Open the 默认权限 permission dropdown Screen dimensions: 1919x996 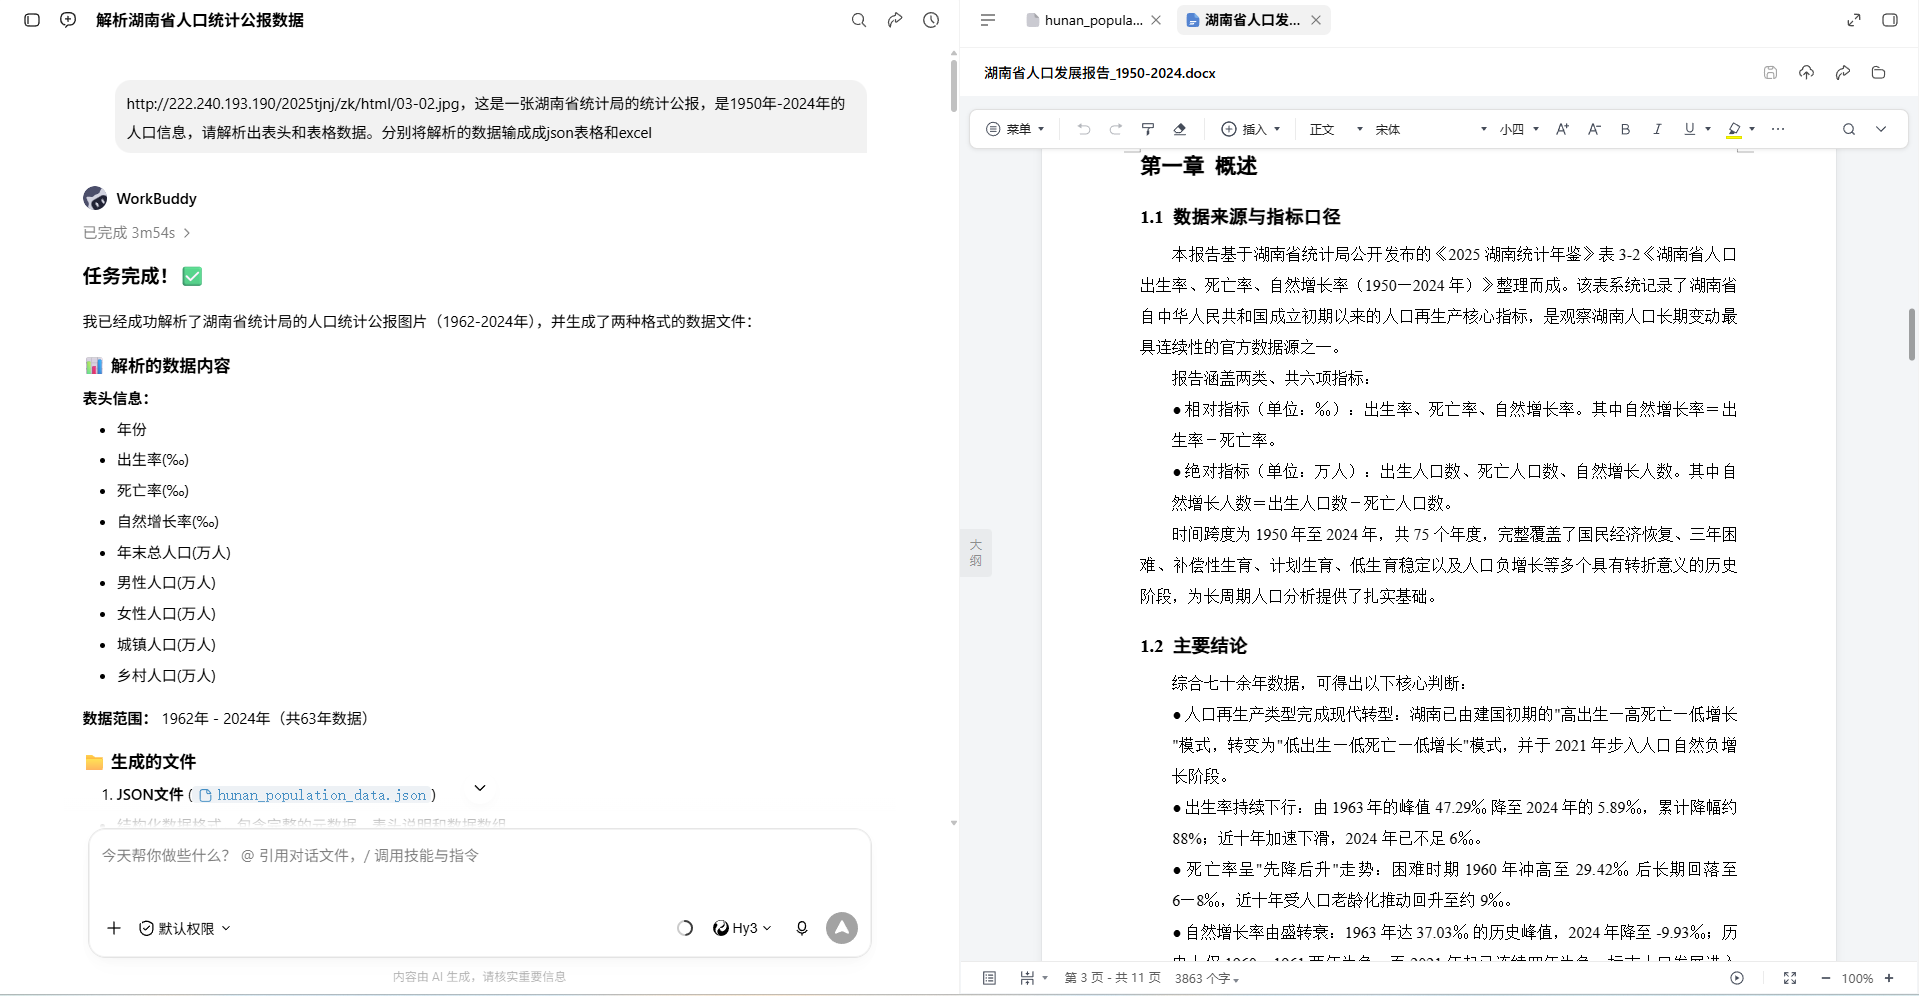click(185, 928)
